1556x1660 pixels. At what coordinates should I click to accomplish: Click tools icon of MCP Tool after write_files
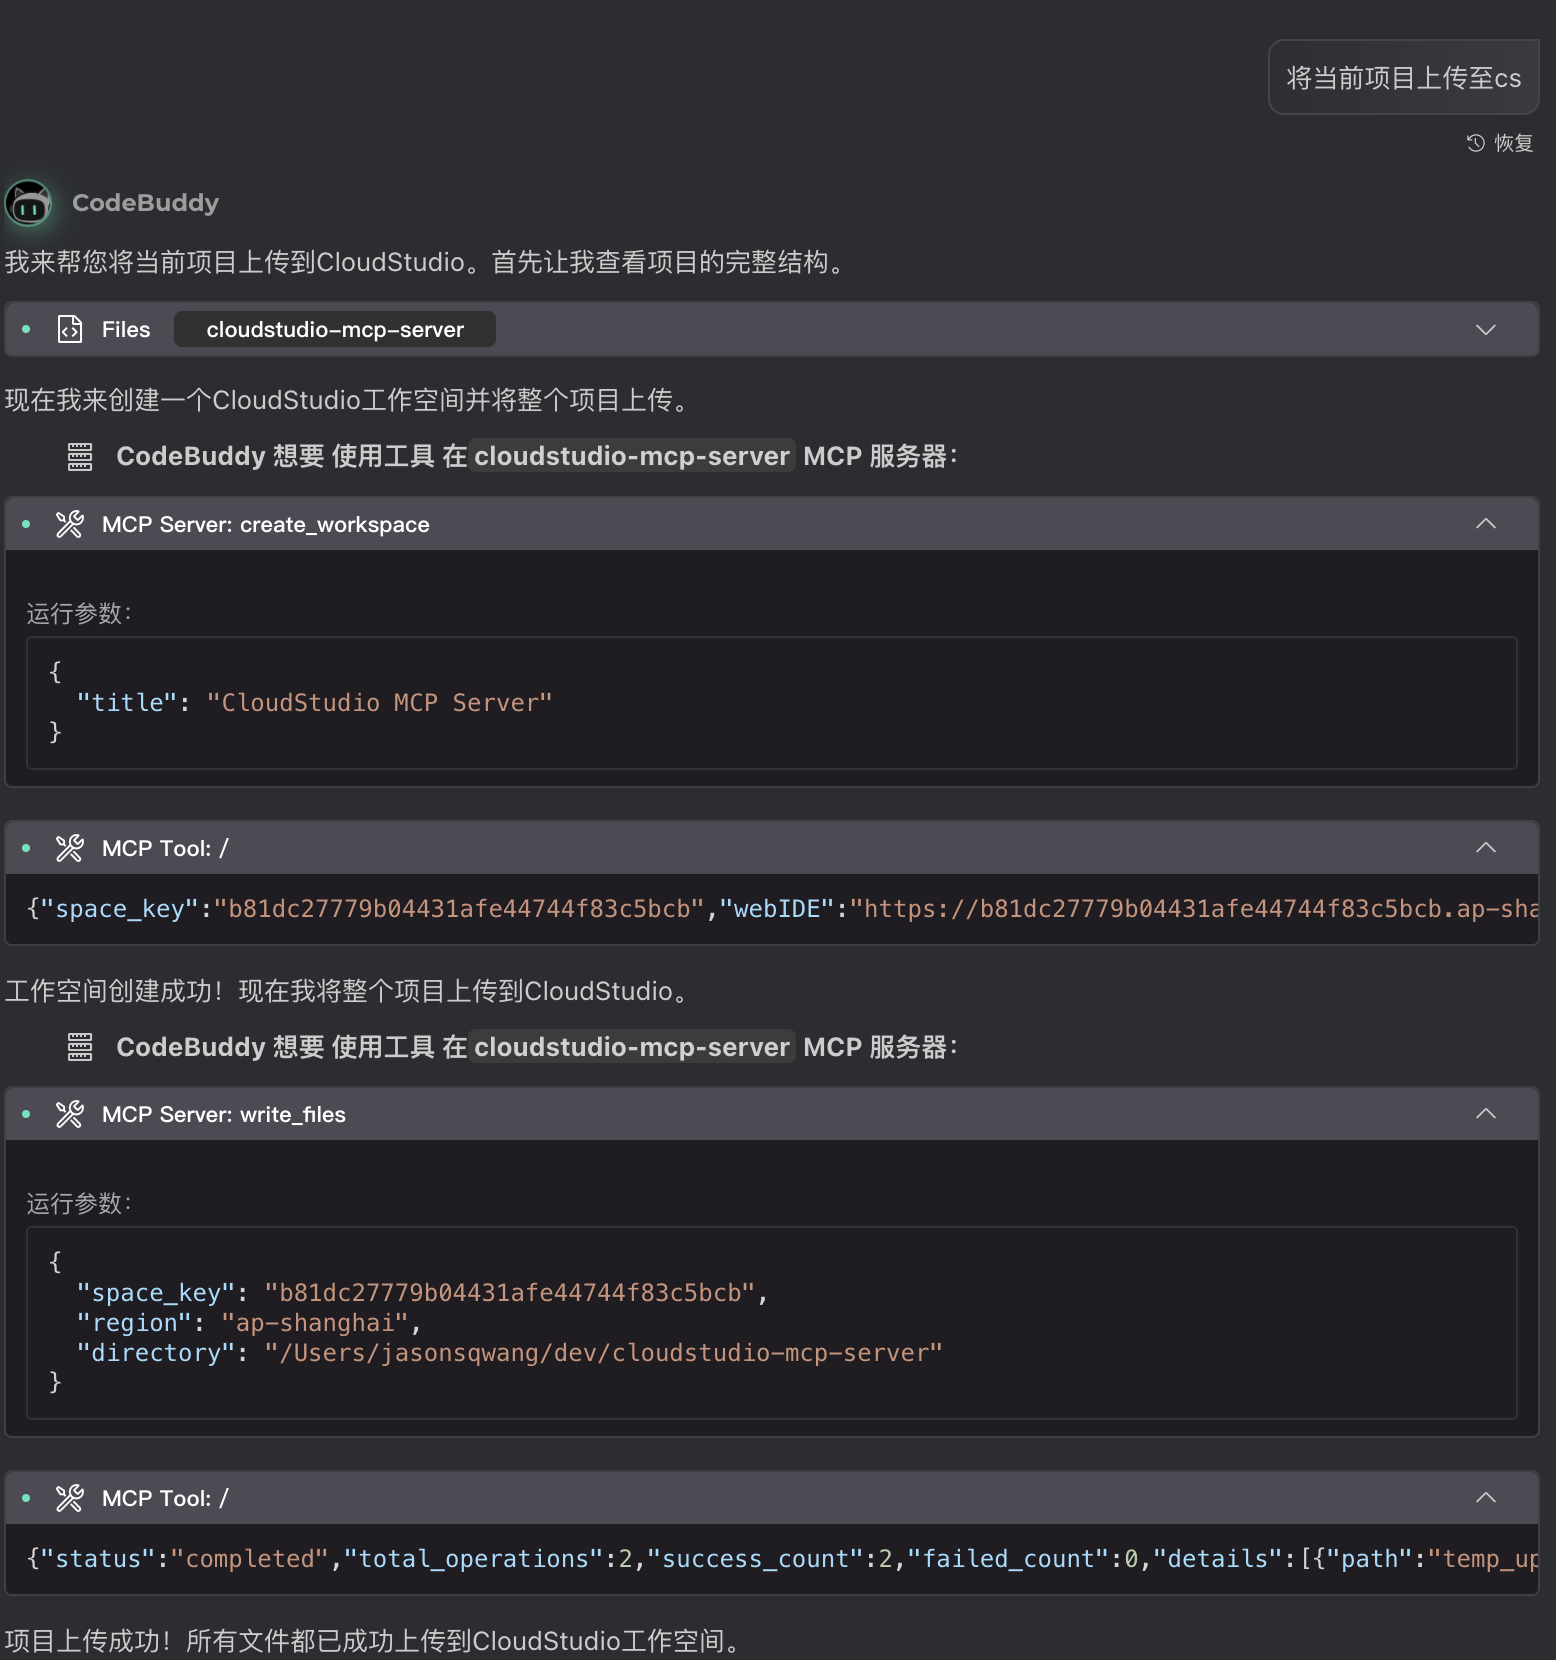pyautogui.click(x=70, y=1498)
